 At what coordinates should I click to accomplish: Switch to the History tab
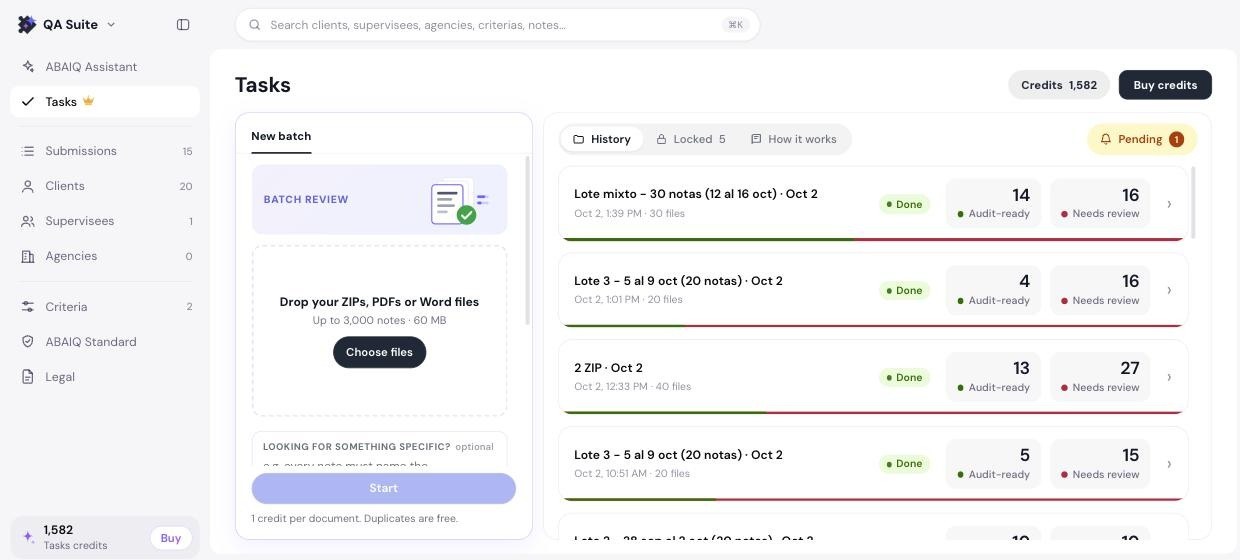602,139
